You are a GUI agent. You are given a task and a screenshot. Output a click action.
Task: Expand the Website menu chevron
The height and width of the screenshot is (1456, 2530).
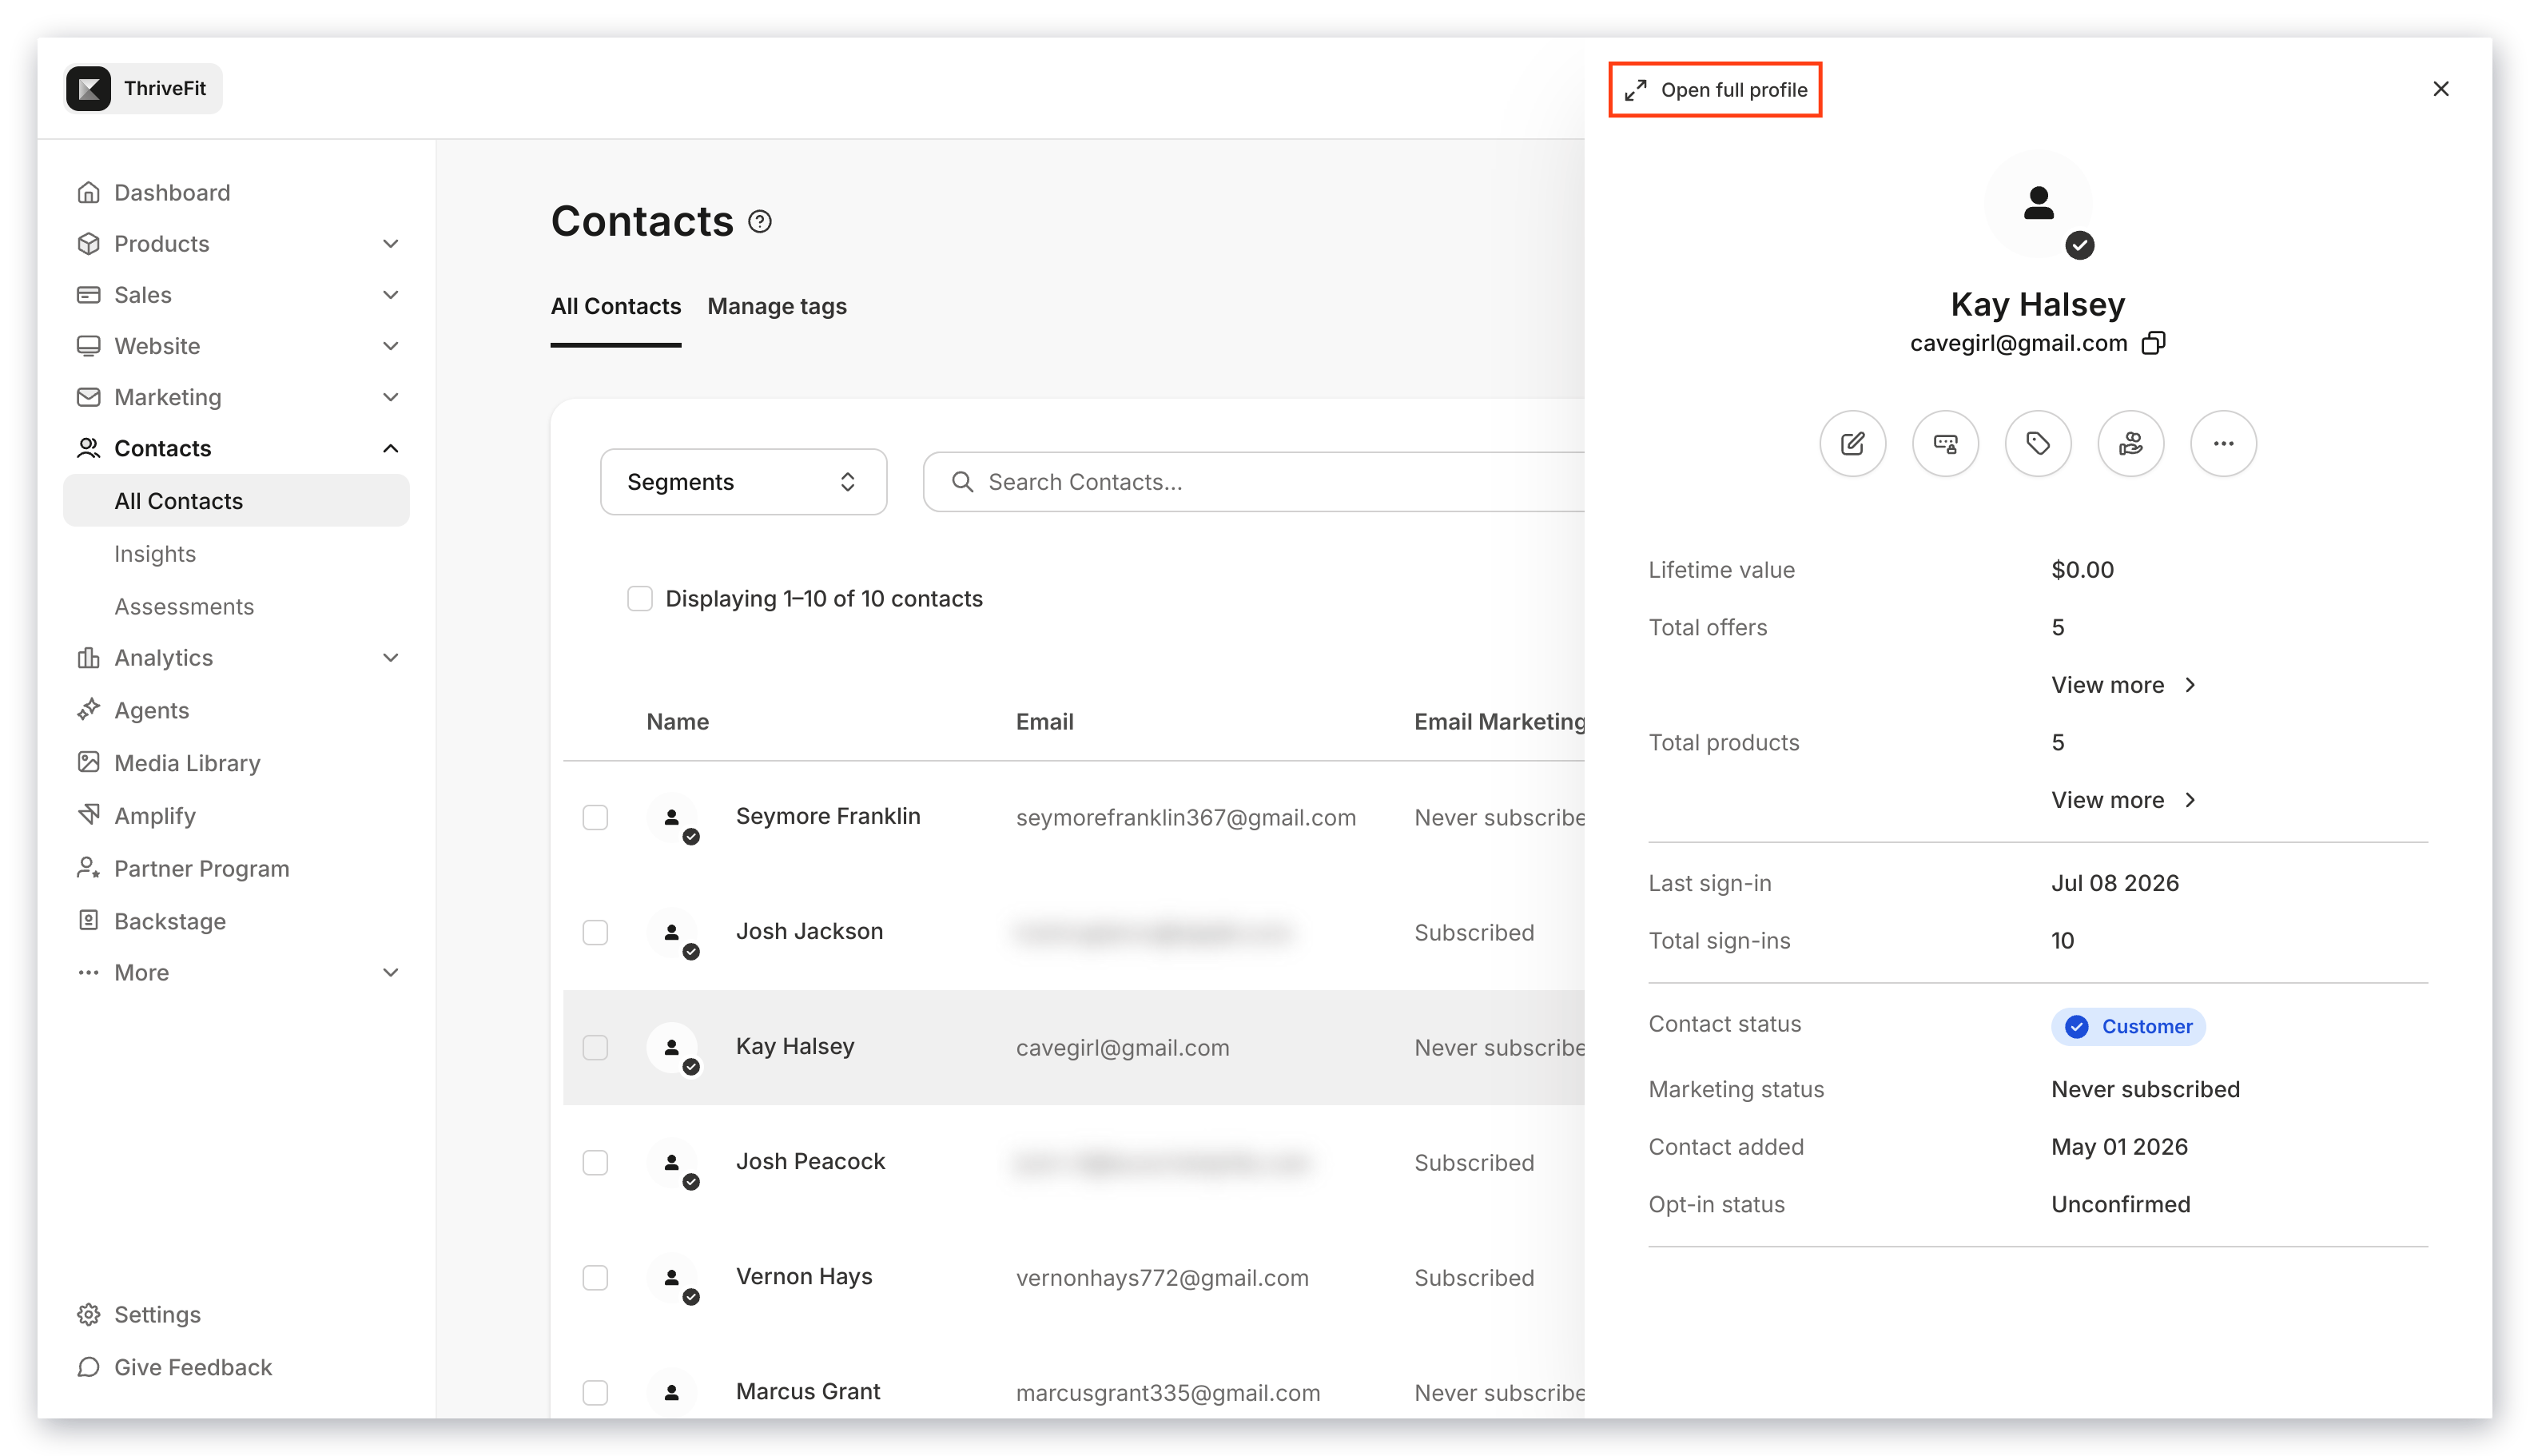coord(391,346)
